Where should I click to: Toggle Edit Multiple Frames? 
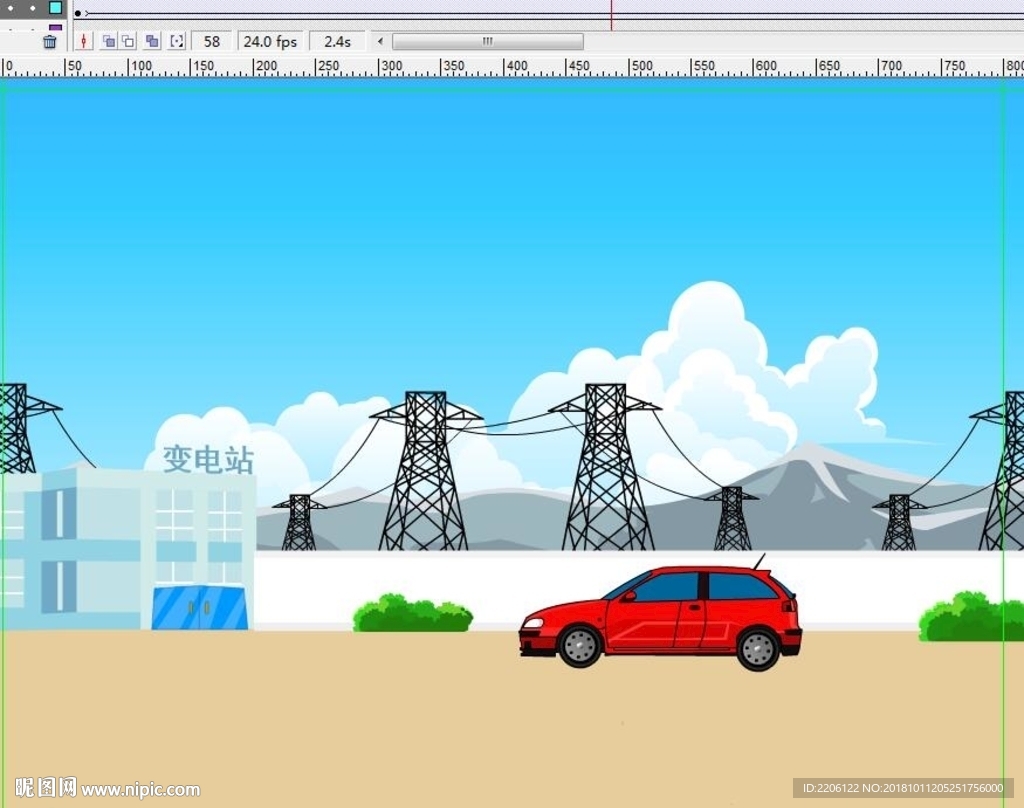(x=152, y=42)
